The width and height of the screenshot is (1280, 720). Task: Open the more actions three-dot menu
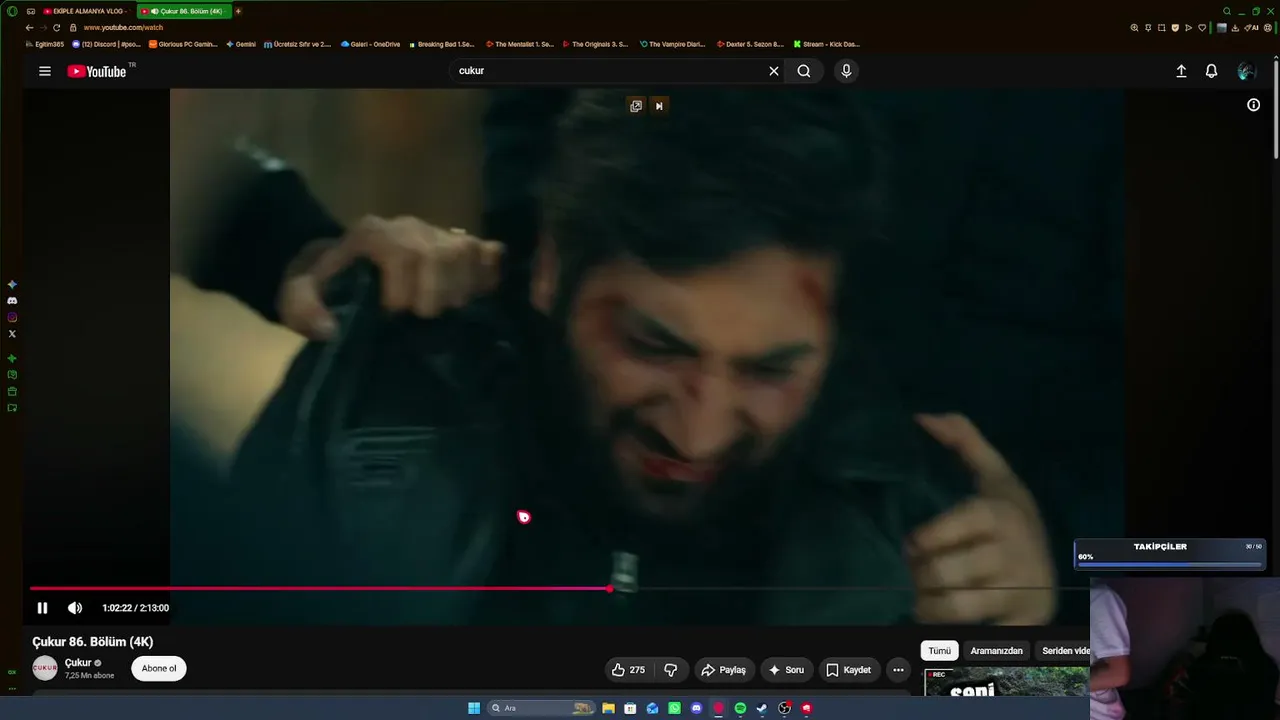click(898, 670)
